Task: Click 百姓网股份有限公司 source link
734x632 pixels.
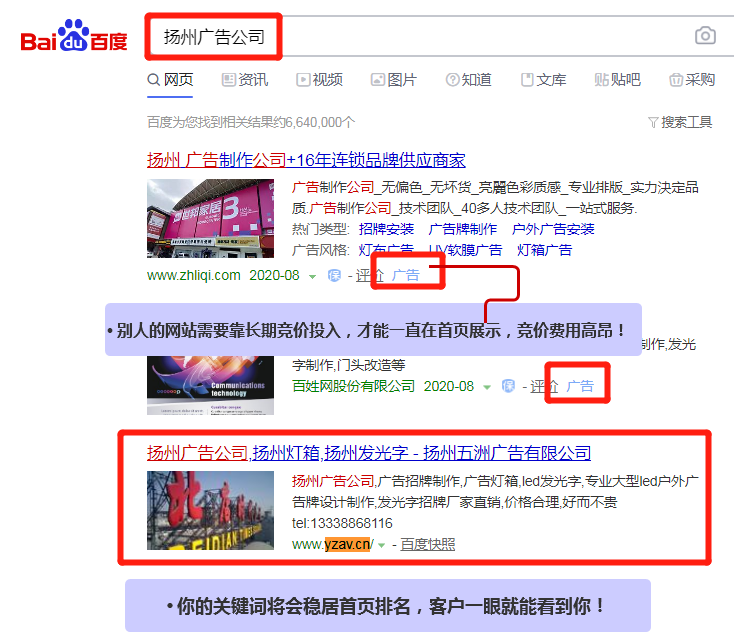Action: (x=353, y=386)
